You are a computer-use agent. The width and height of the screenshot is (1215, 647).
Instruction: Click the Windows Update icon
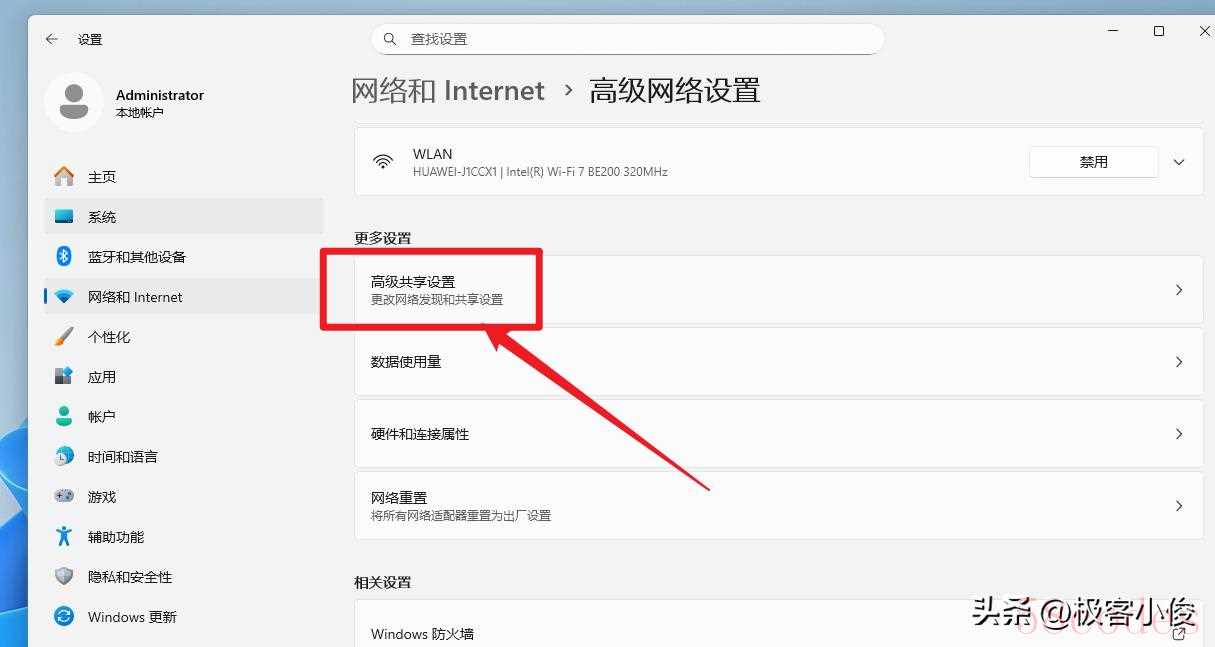tap(64, 617)
